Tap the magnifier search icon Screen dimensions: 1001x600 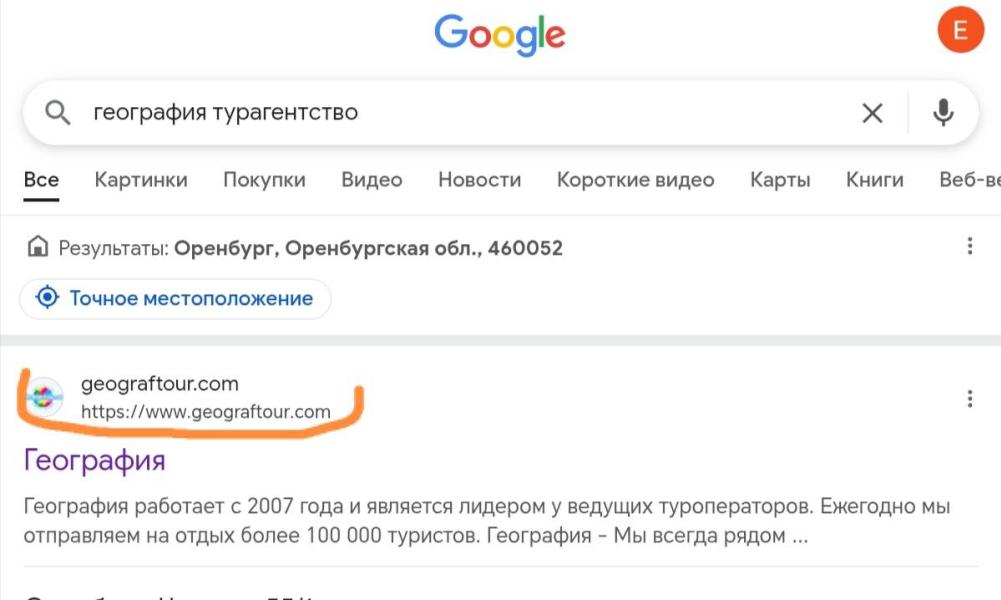pos(57,113)
